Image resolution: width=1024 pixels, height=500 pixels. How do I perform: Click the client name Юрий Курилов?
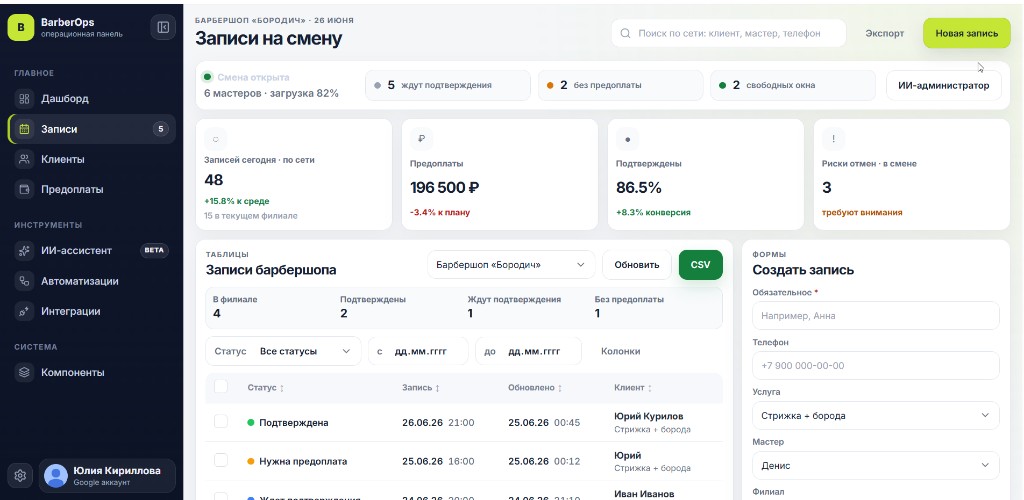[649, 416]
